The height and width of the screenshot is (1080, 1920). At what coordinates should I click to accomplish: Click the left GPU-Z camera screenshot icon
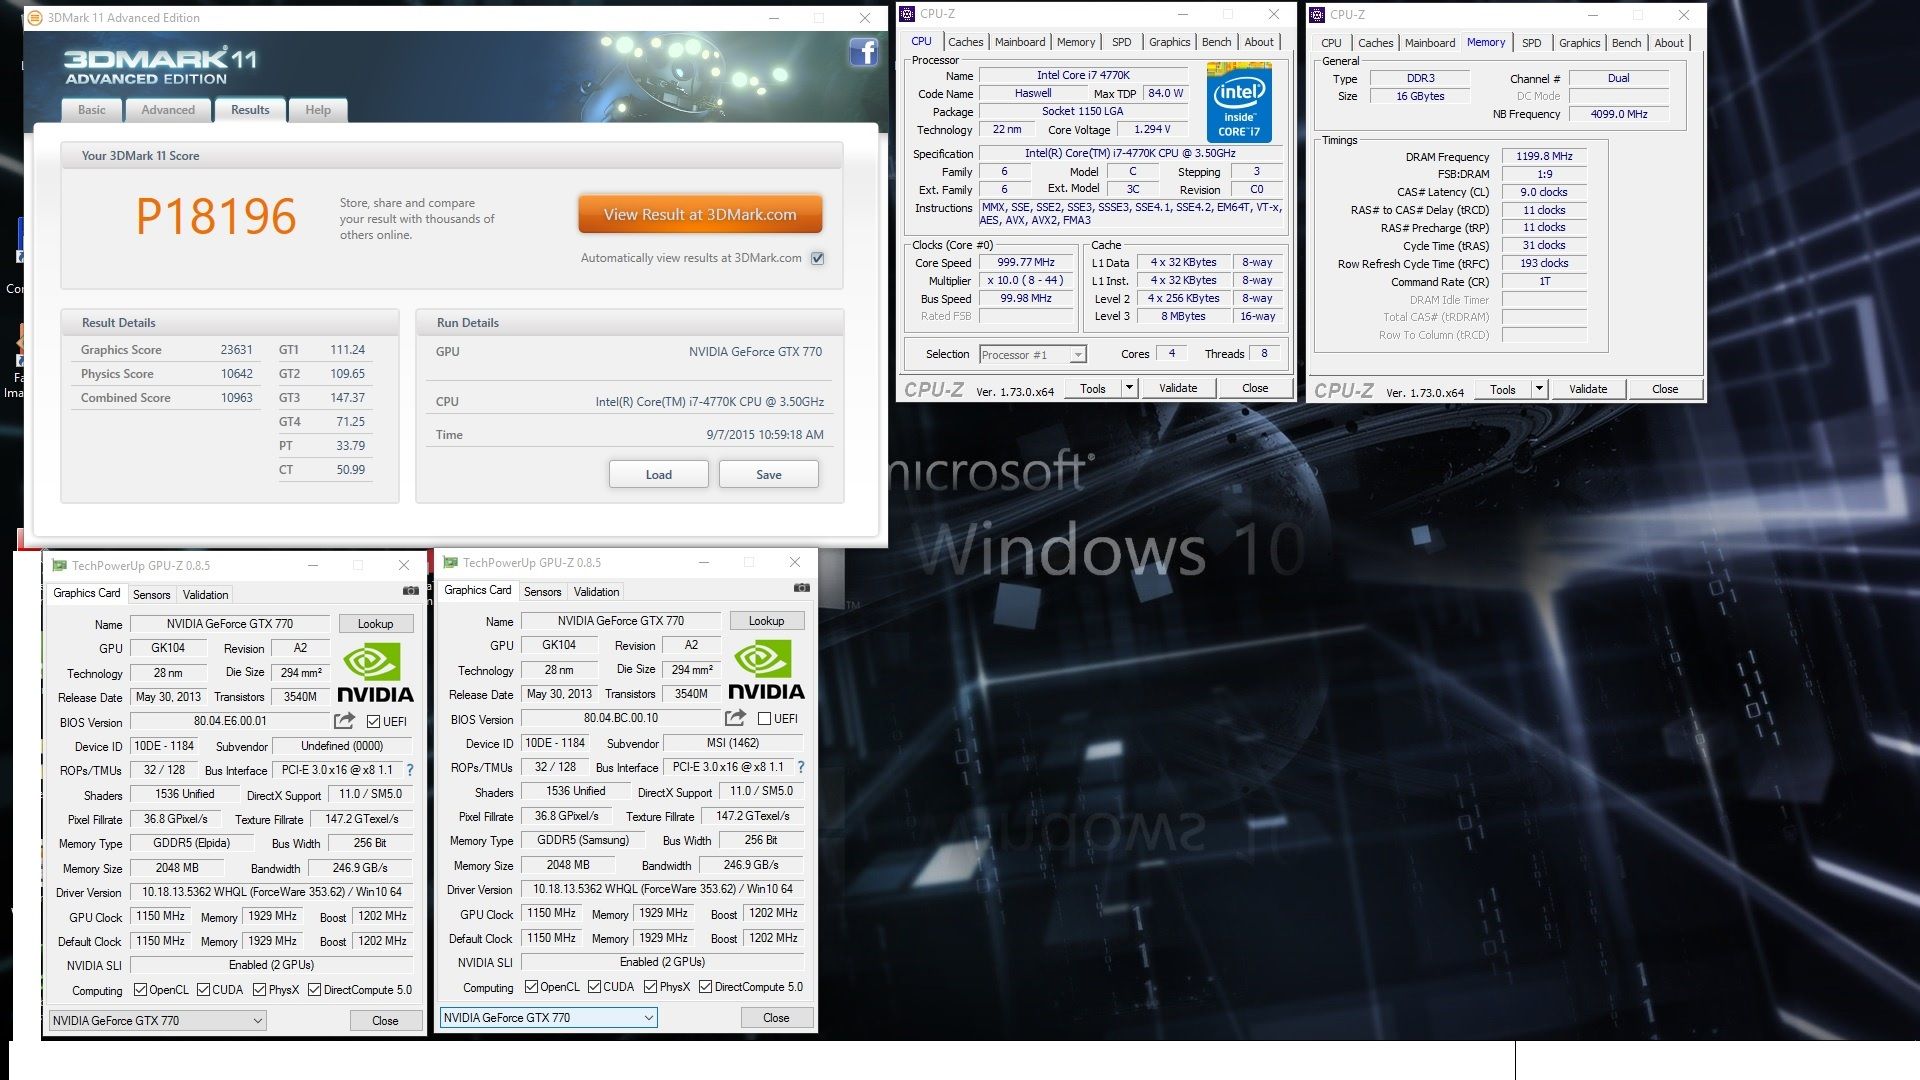tap(410, 591)
